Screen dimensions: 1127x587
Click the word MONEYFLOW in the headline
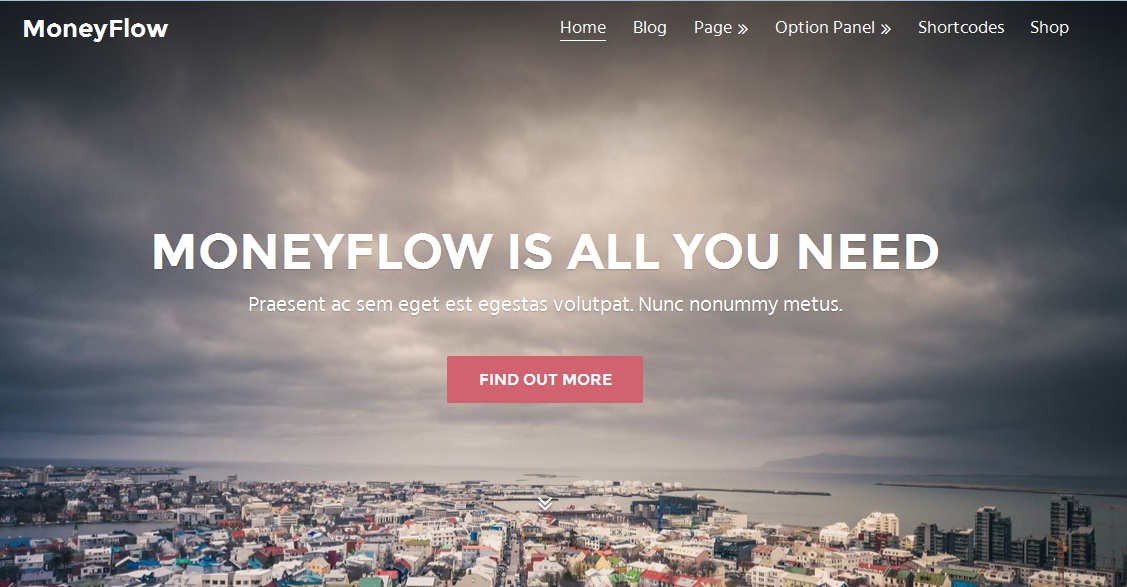(322, 251)
